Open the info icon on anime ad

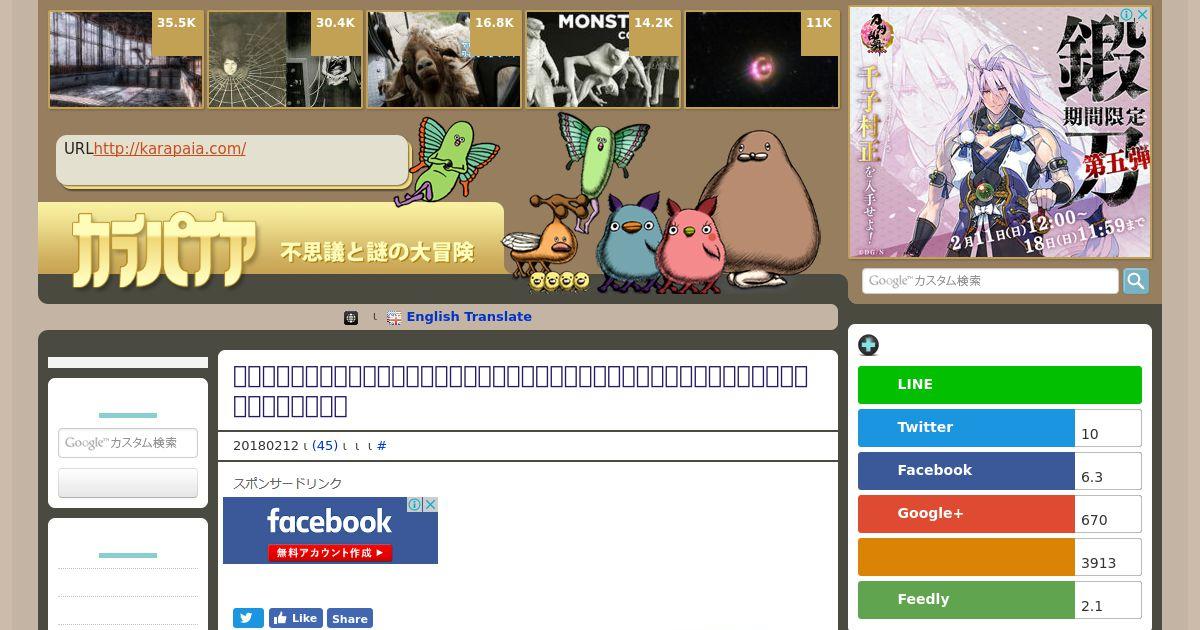pyautogui.click(x=1127, y=15)
